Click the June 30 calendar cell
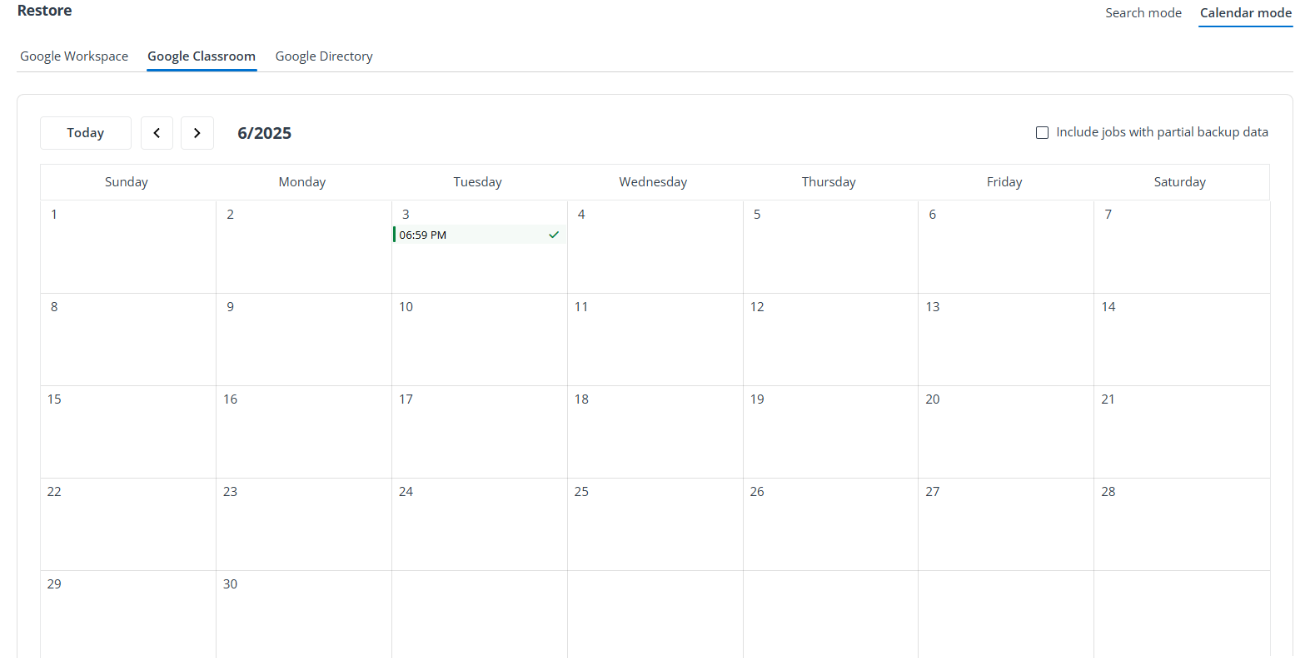This screenshot has height=658, width=1311. tap(303, 614)
